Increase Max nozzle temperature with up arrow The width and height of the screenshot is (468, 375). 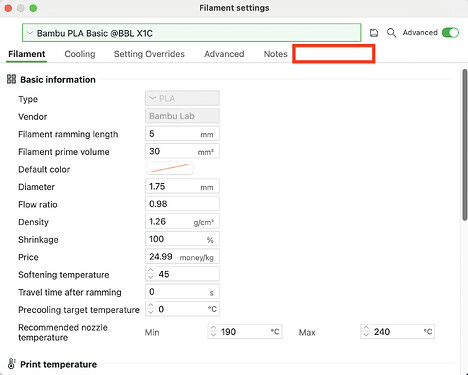pyautogui.click(x=366, y=328)
